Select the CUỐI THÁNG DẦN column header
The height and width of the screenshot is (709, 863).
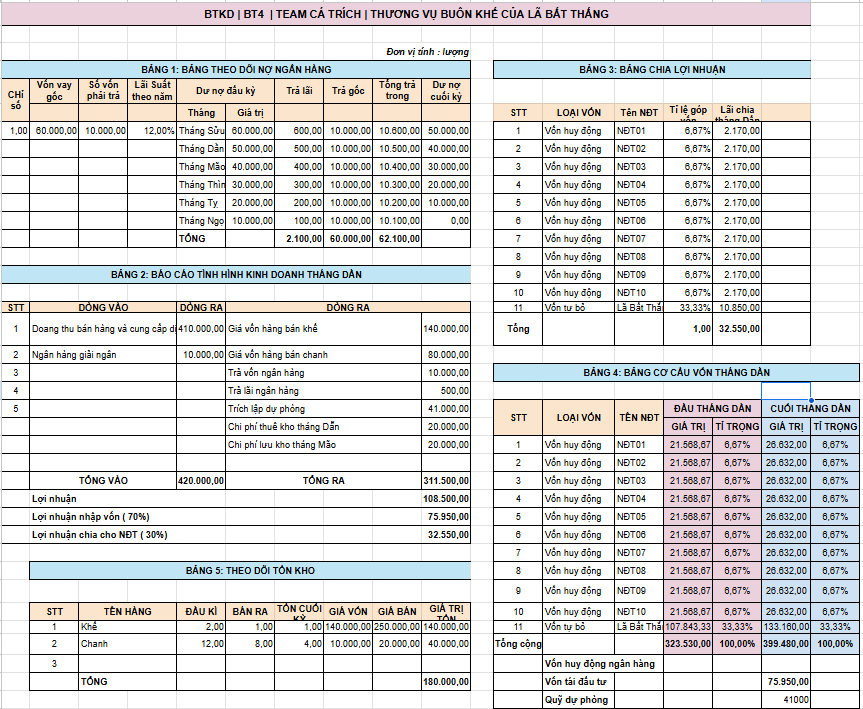pyautogui.click(x=811, y=408)
